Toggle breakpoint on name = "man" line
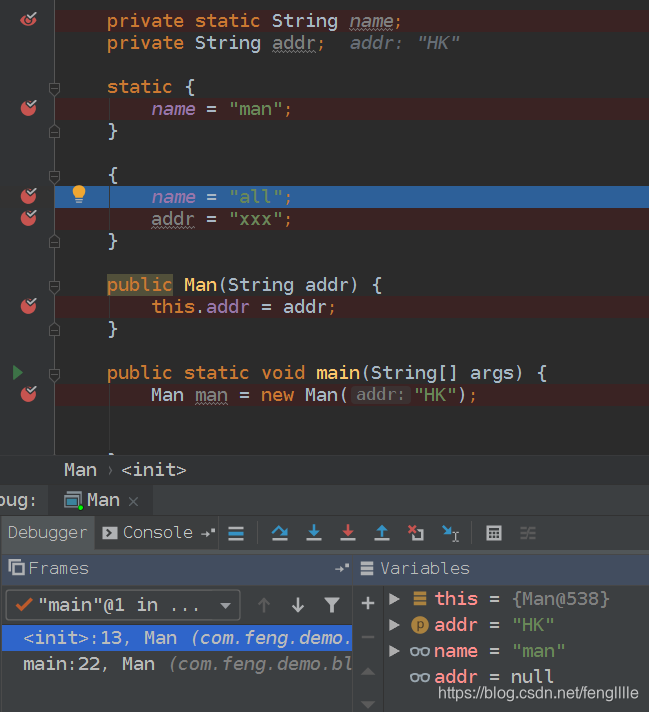 click(x=29, y=108)
